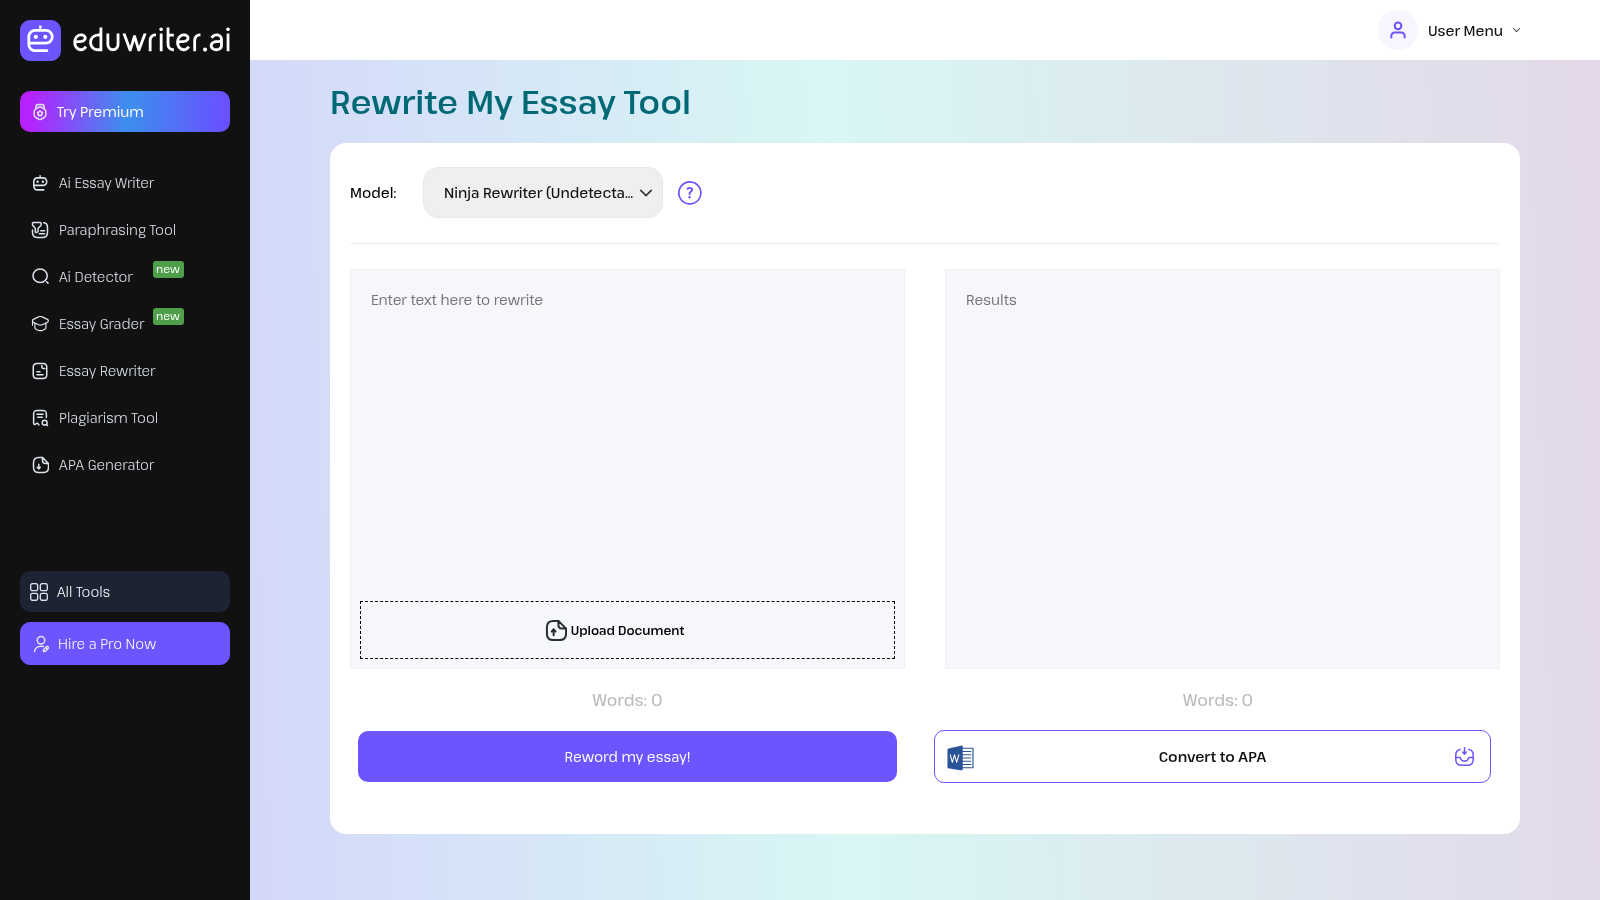Click the Rewrite My Essay Tool heading
Viewport: 1600px width, 900px height.
click(x=510, y=103)
